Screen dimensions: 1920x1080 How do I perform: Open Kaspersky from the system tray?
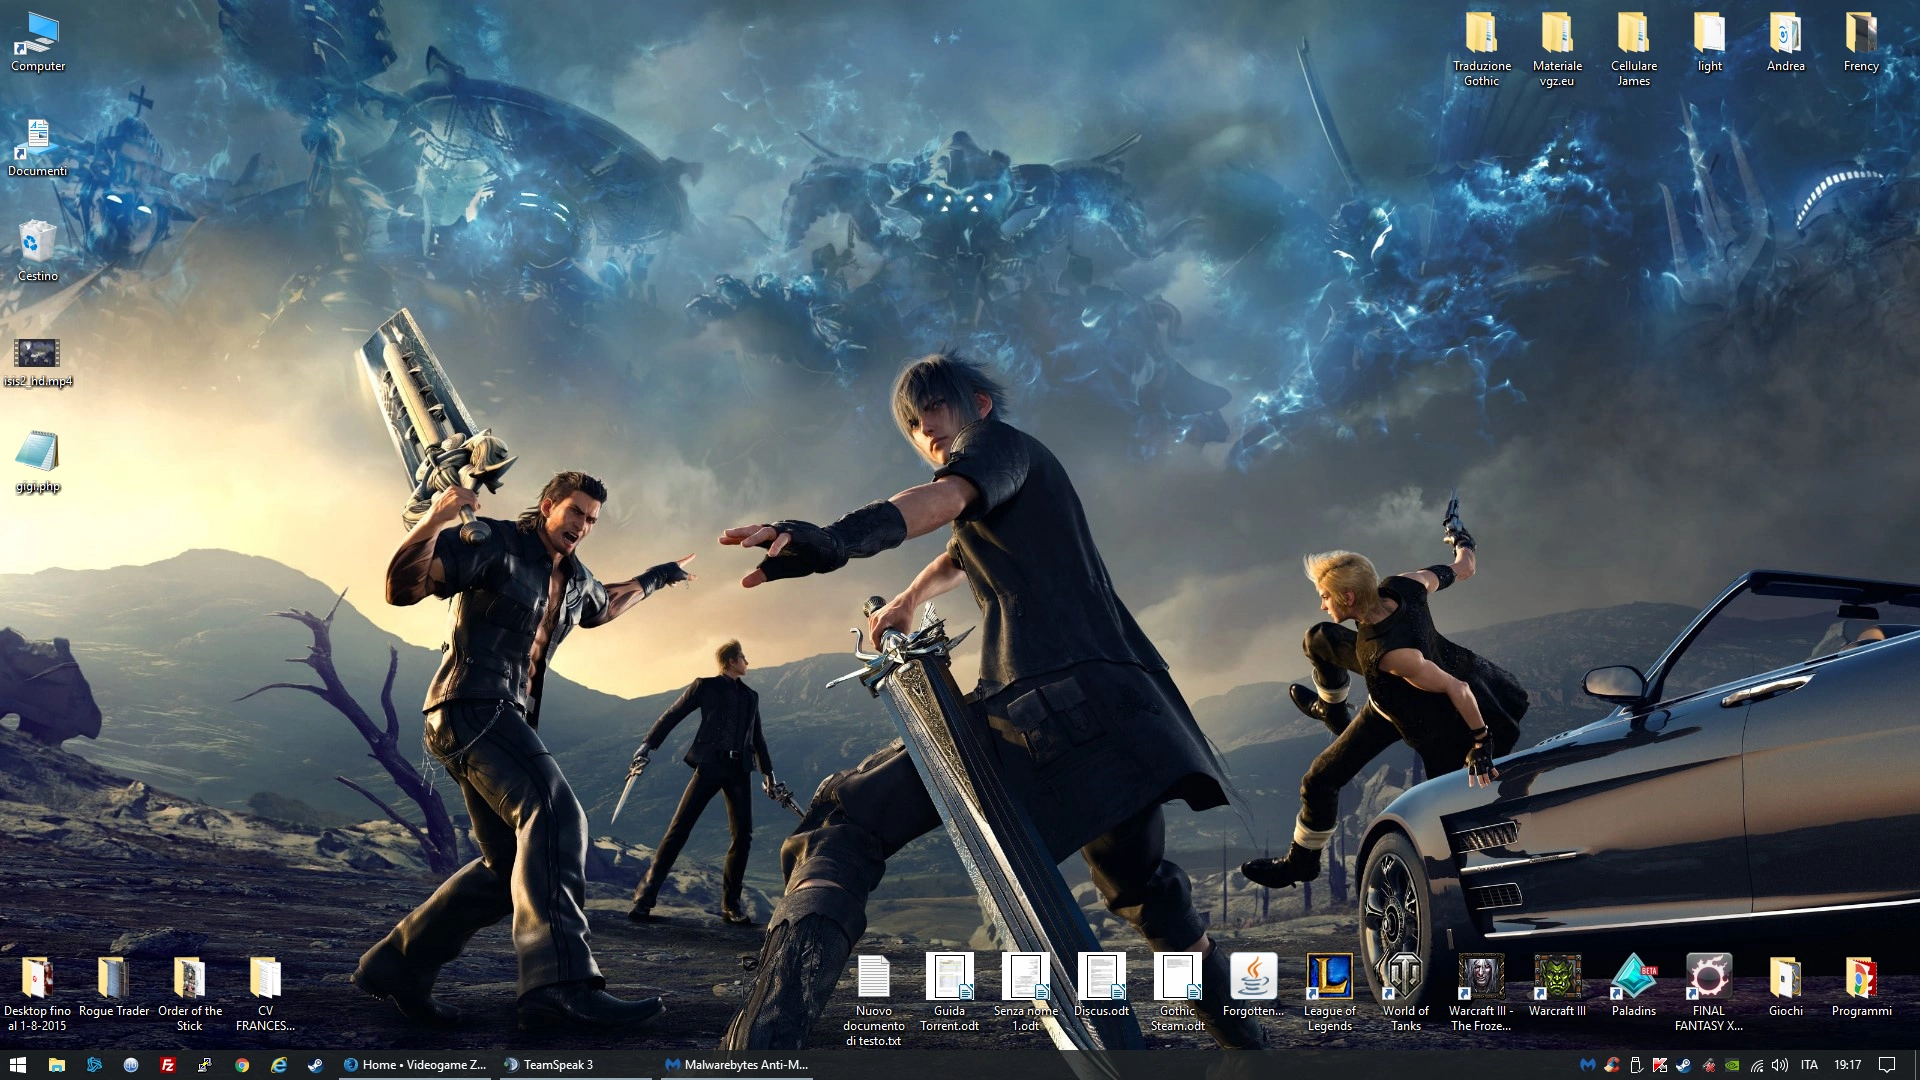click(1660, 1065)
